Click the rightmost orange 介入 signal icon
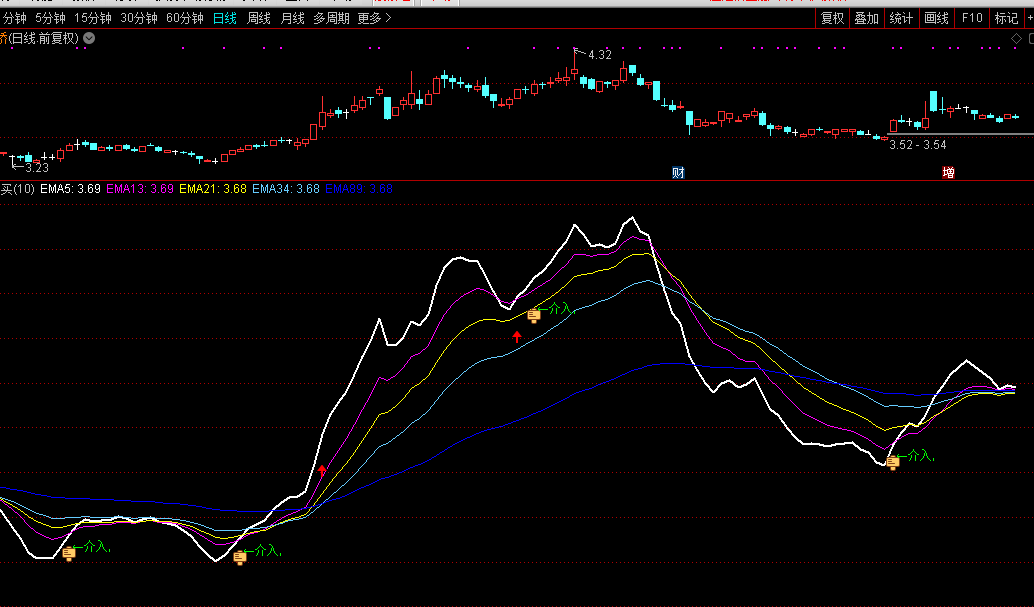This screenshot has height=607, width=1034. coord(893,462)
